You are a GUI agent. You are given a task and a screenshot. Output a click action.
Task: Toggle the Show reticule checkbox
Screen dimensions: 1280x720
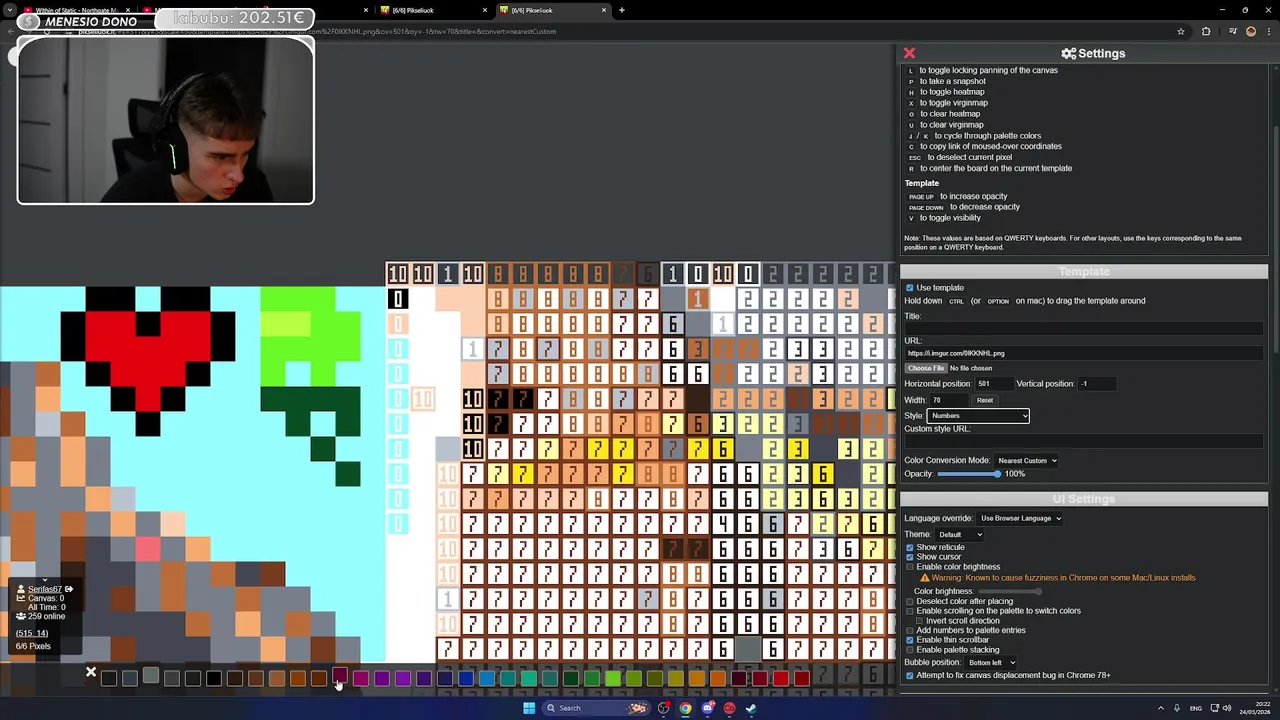pyautogui.click(x=910, y=547)
